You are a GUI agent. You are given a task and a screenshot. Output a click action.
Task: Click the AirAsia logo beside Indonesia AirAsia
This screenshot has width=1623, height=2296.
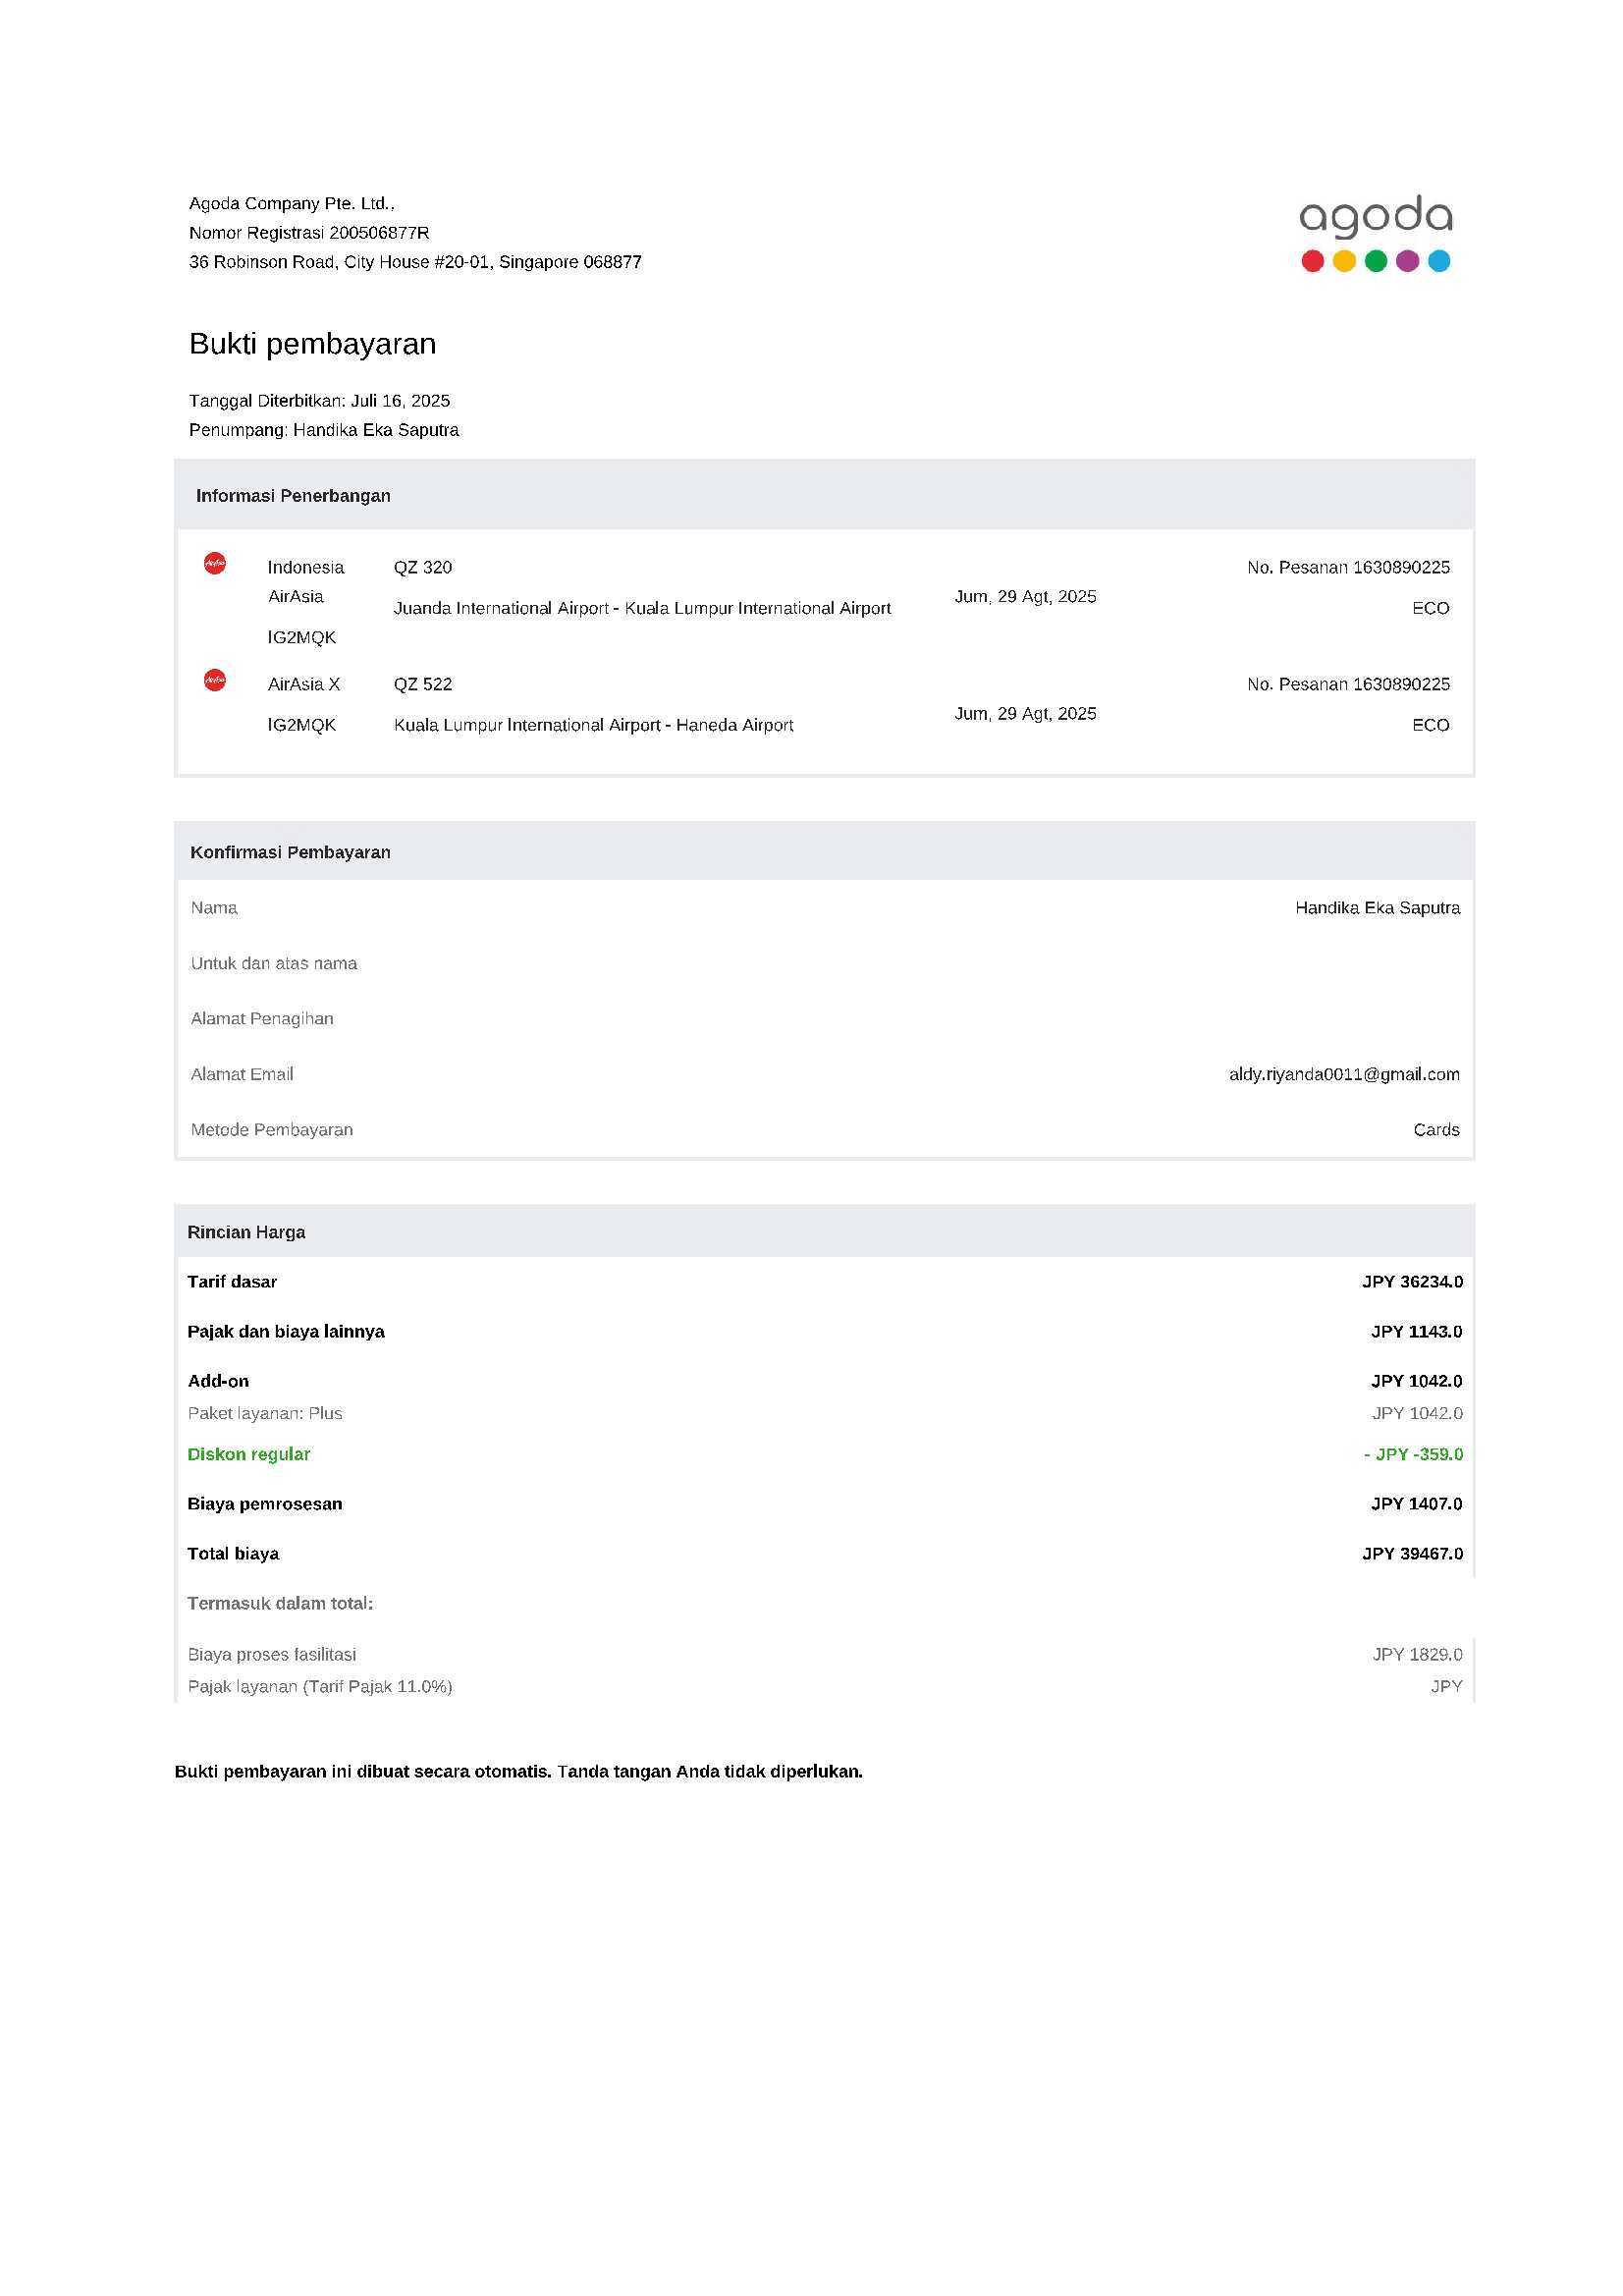(215, 563)
